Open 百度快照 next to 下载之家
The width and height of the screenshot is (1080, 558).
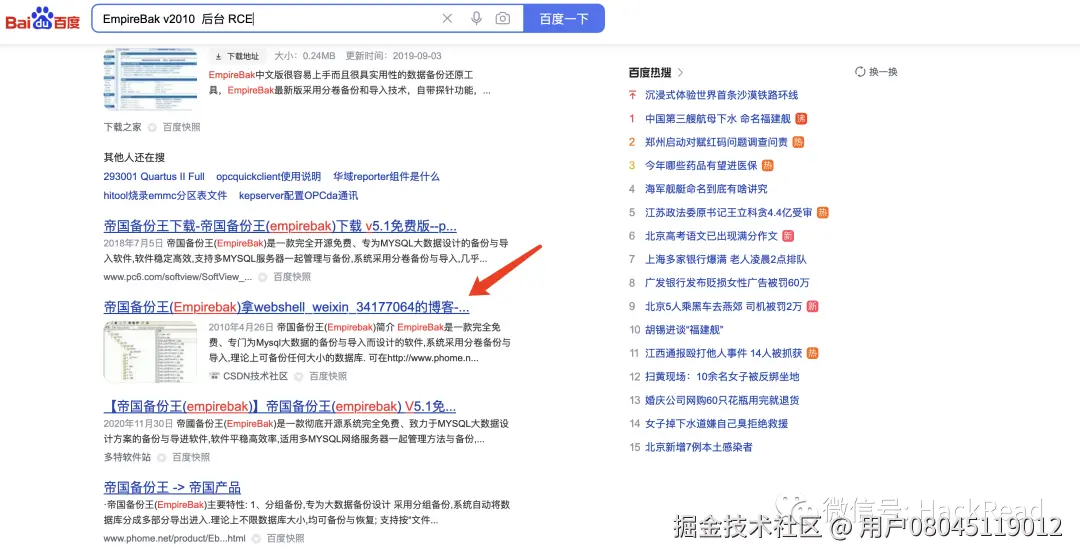pos(182,127)
